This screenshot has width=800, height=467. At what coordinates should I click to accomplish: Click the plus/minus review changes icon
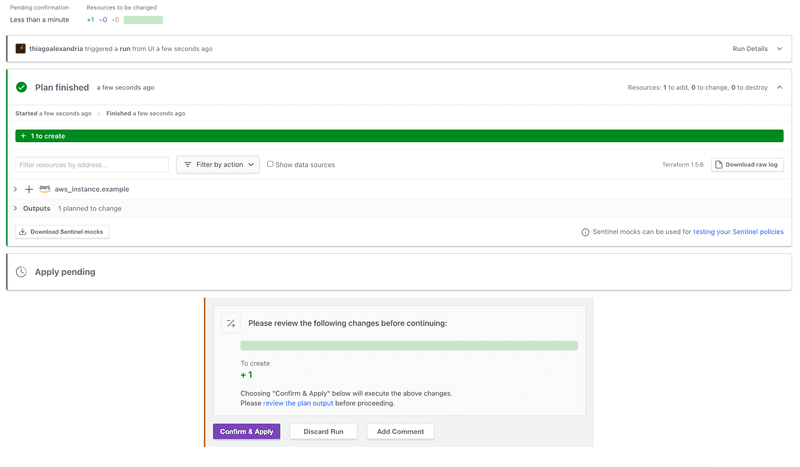tap(231, 323)
